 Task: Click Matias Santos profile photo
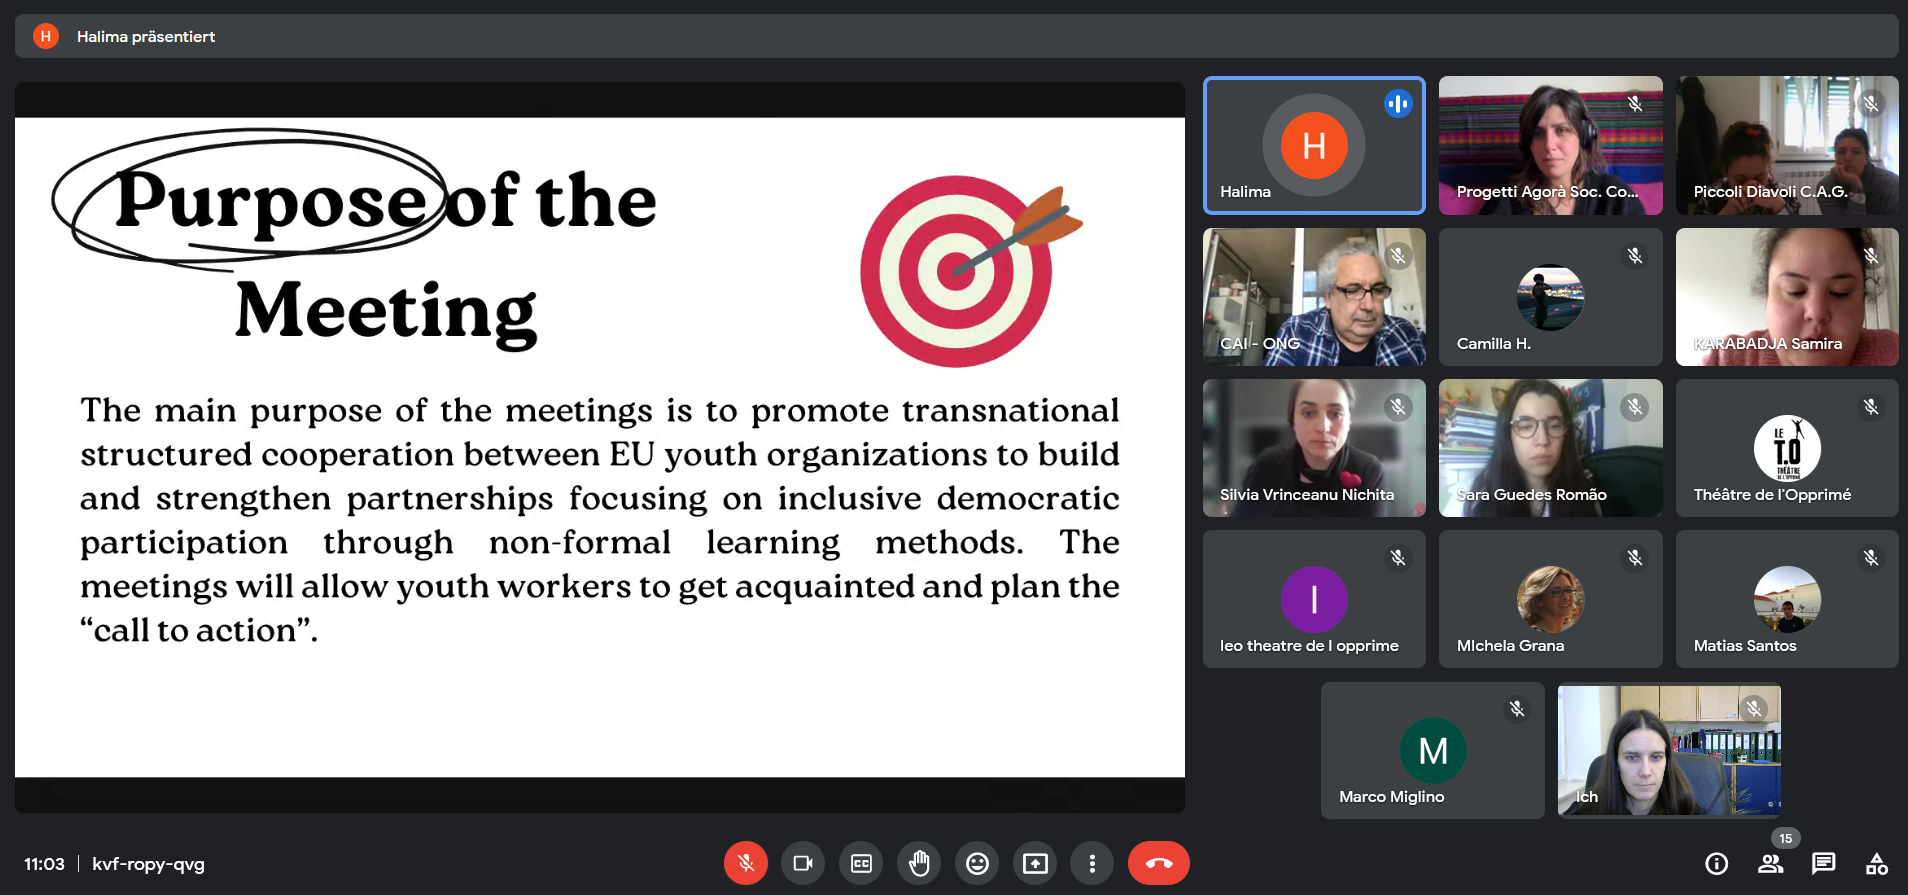click(1787, 599)
